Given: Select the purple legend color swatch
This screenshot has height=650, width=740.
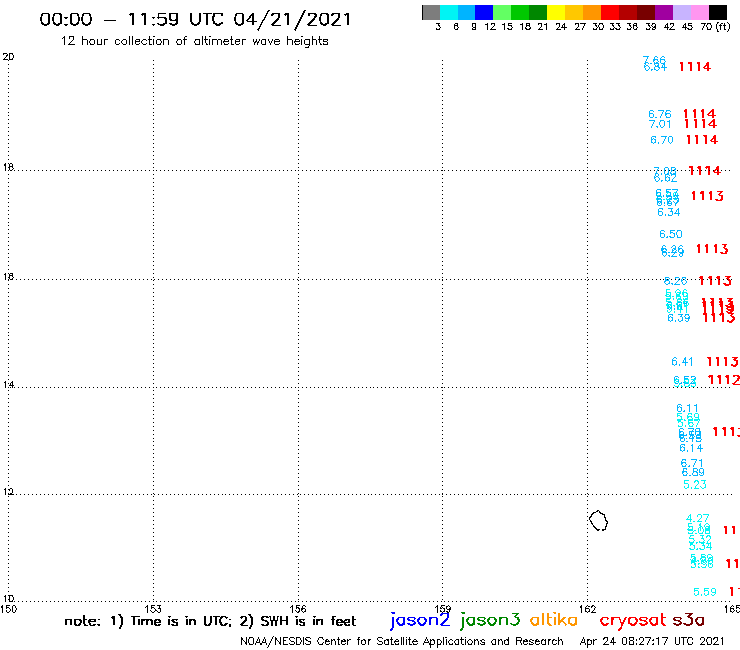Looking at the screenshot, I should click(x=664, y=12).
